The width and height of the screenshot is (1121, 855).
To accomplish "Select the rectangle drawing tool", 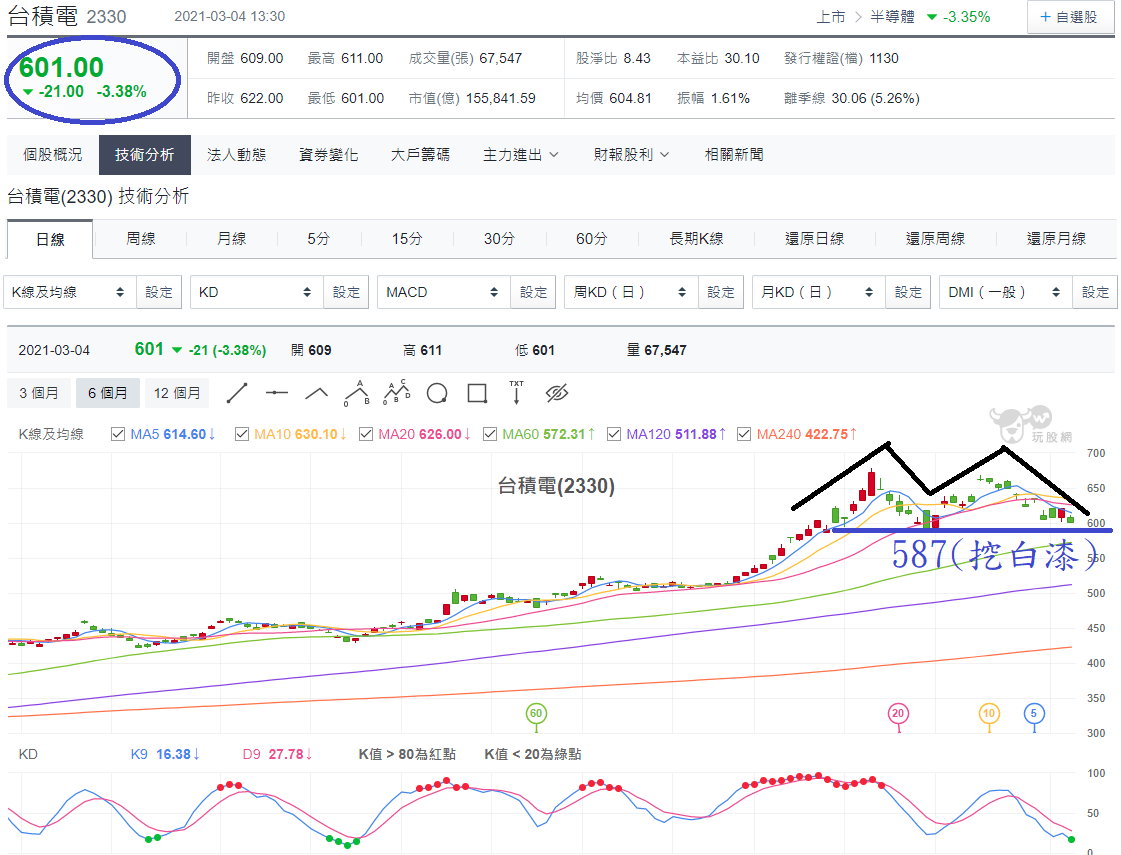I will (477, 393).
